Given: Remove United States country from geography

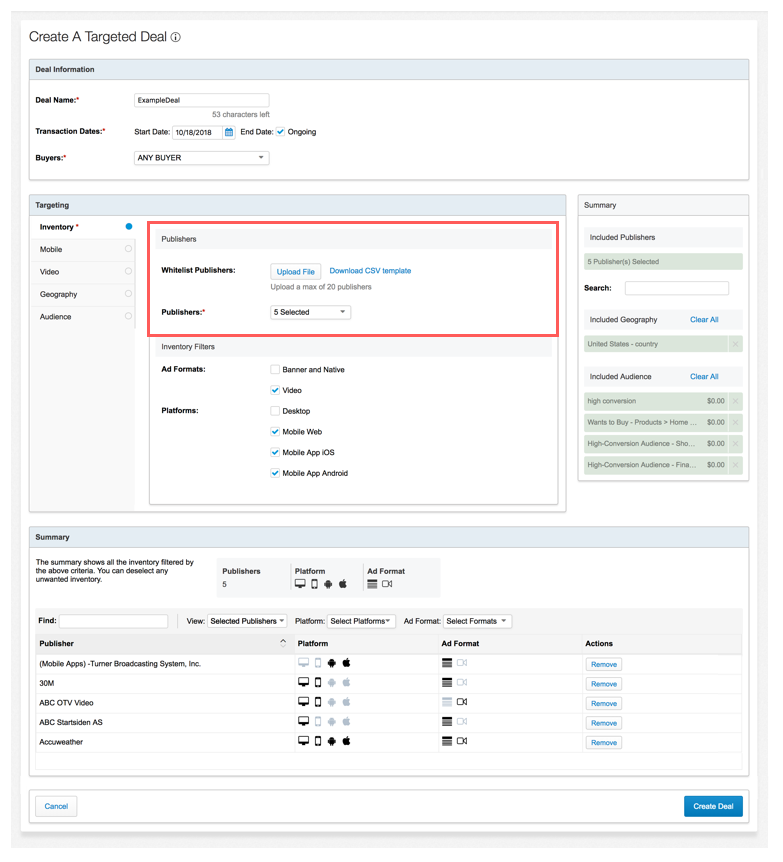Looking at the screenshot, I should (x=736, y=344).
